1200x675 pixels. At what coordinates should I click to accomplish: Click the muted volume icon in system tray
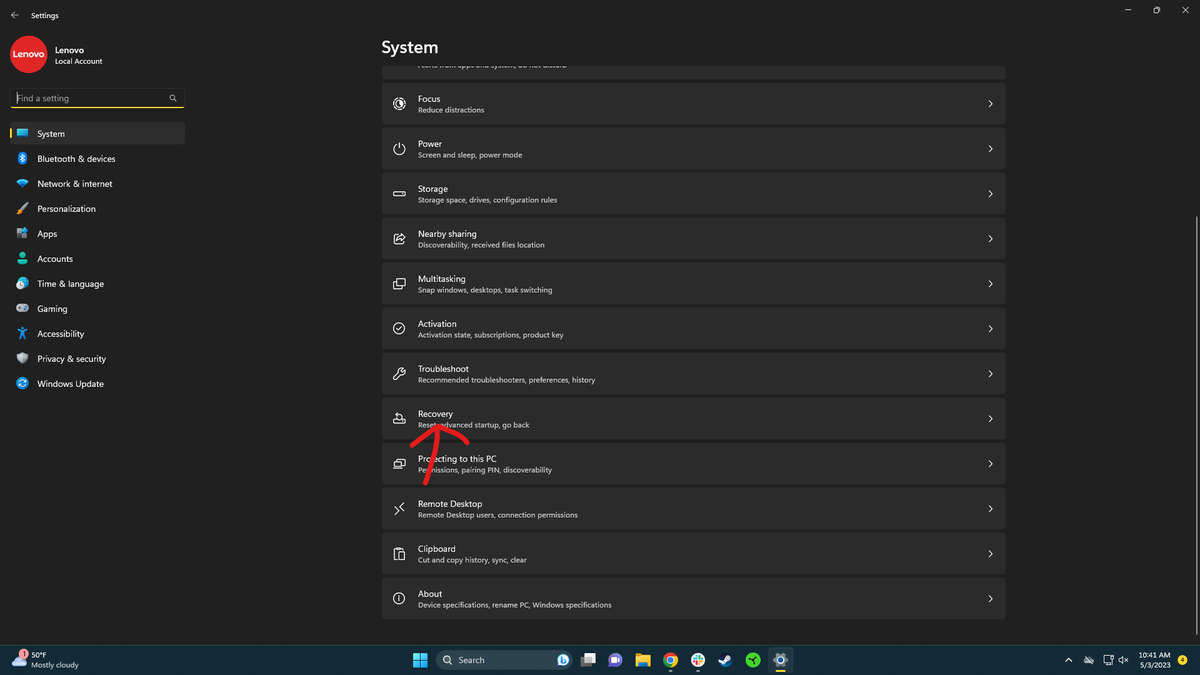[x=1123, y=660]
